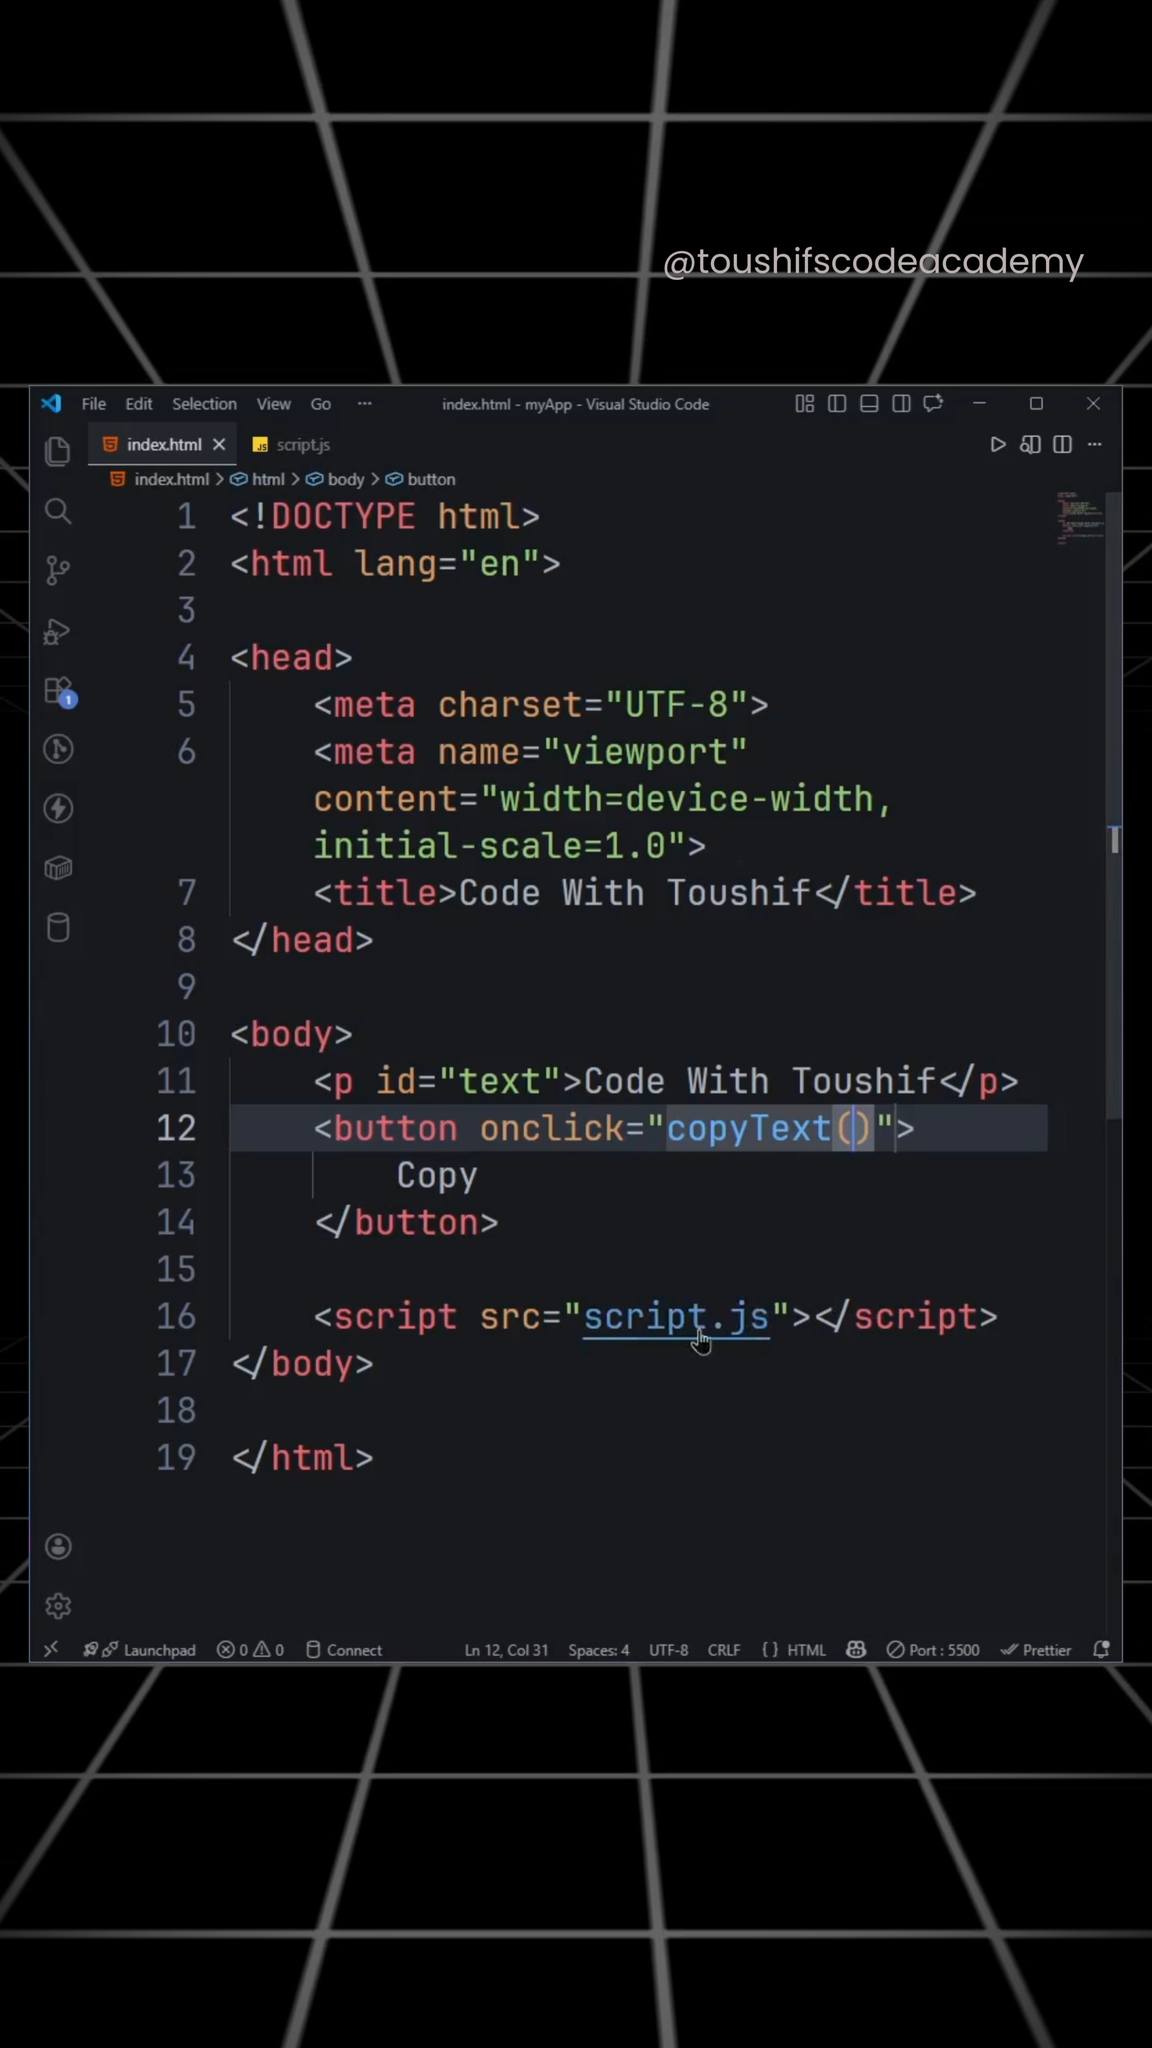Click the remote window icon in status bar
Screen dimensions: 1152x2048
(x=51, y=1649)
